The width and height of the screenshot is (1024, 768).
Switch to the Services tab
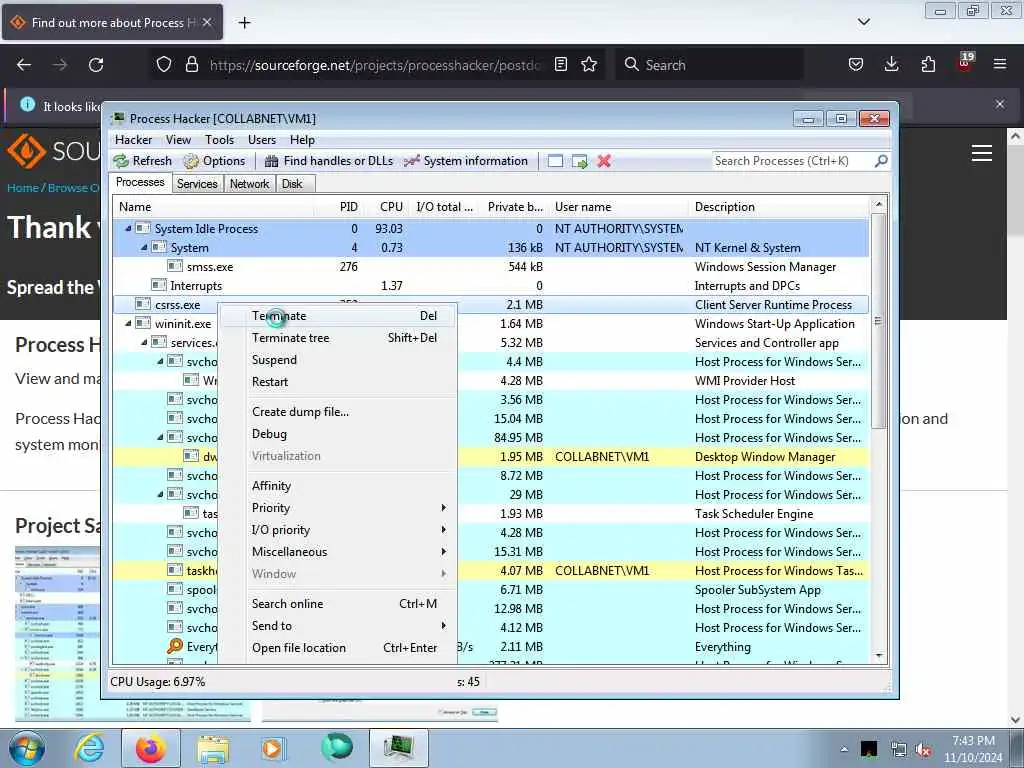pyautogui.click(x=197, y=184)
